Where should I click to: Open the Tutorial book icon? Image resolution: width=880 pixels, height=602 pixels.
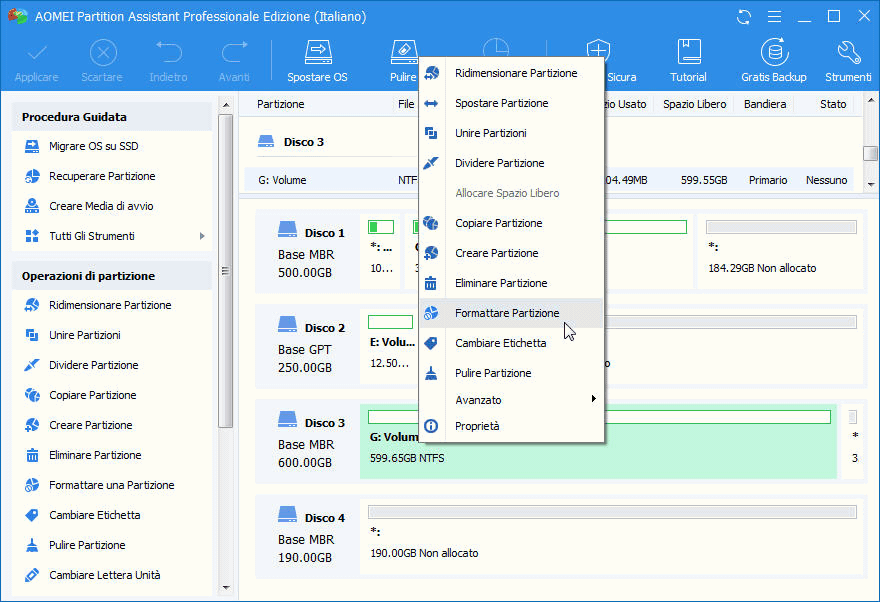[688, 53]
